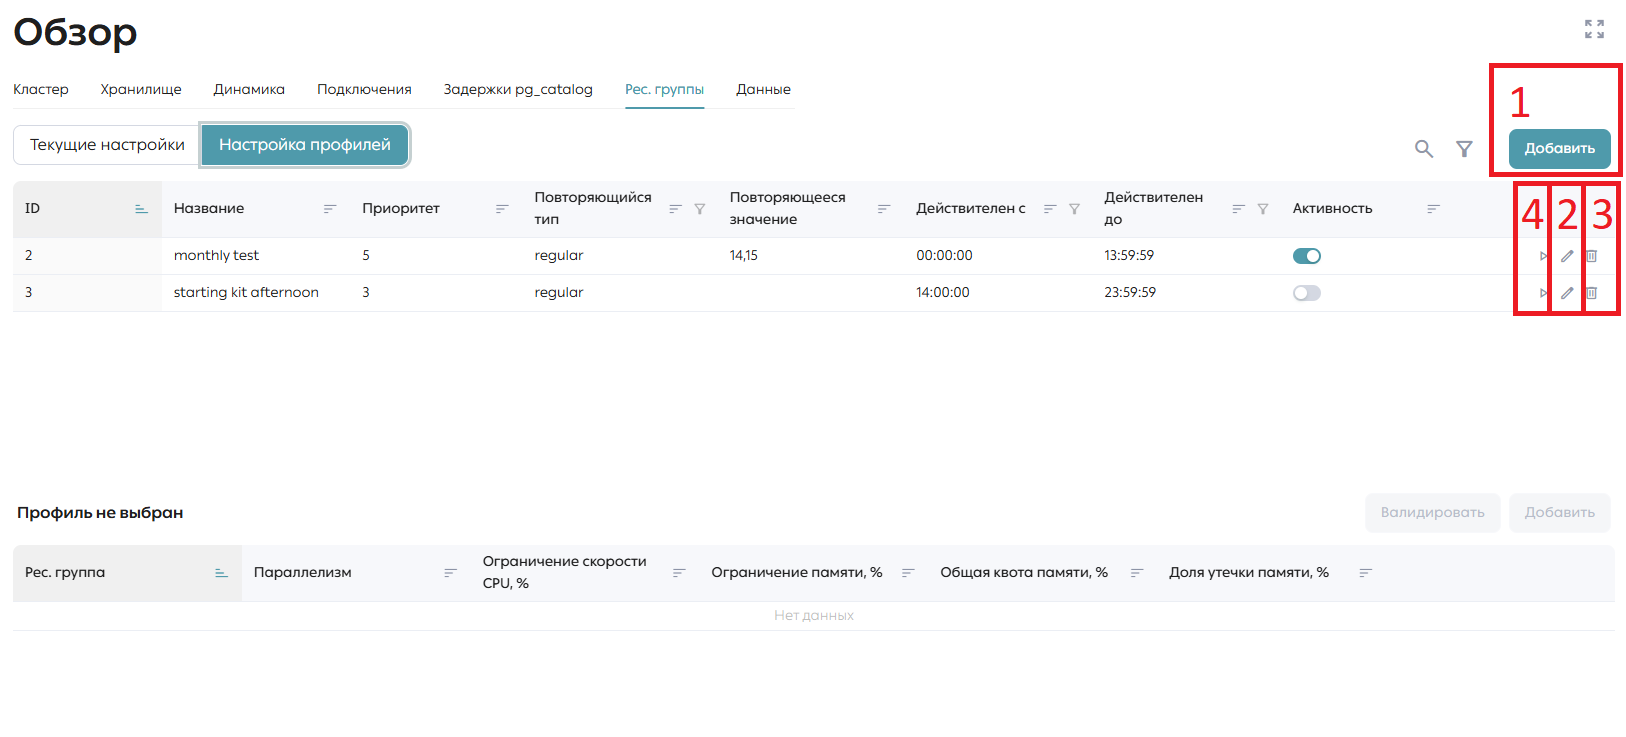Image resolution: width=1626 pixels, height=737 pixels.
Task: Toggle fullscreen with the expand icon
Action: pyautogui.click(x=1594, y=29)
